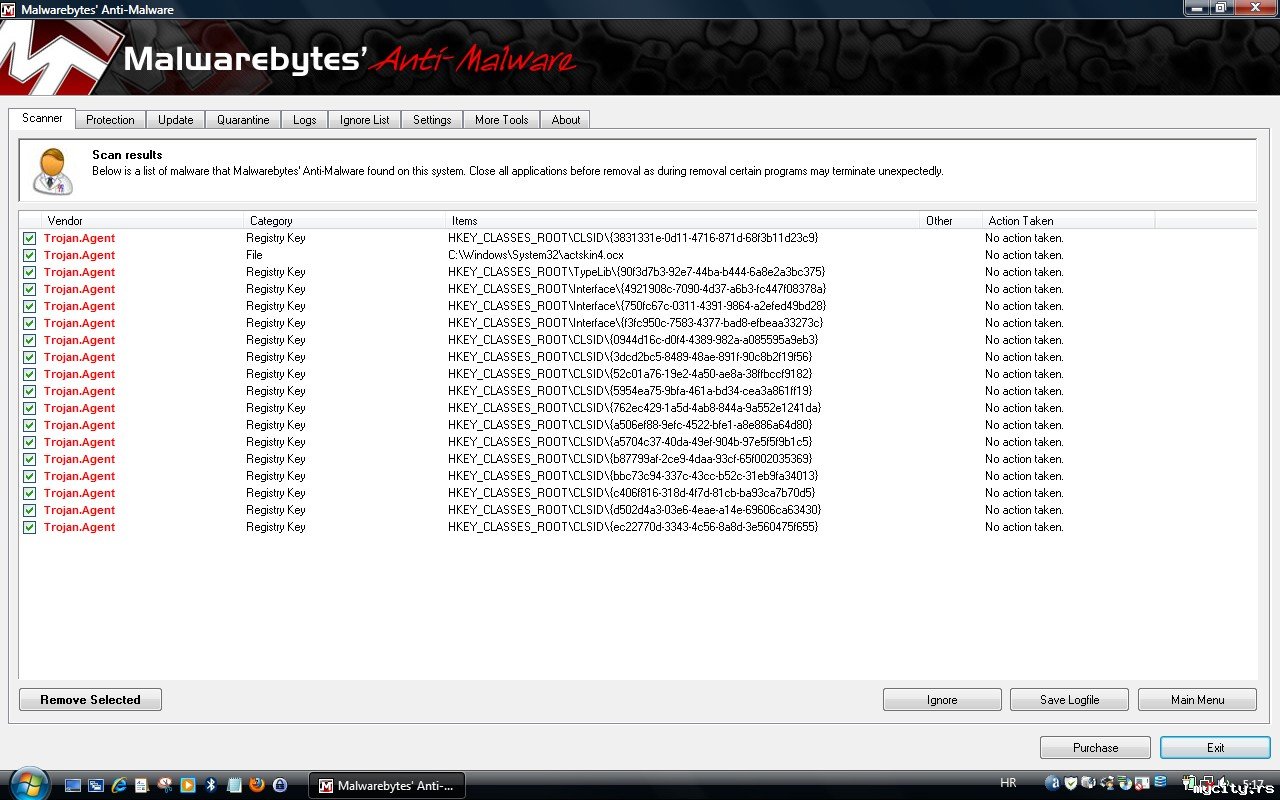Toggle checkbox for CLSID {5954ea75 row

click(x=30, y=391)
